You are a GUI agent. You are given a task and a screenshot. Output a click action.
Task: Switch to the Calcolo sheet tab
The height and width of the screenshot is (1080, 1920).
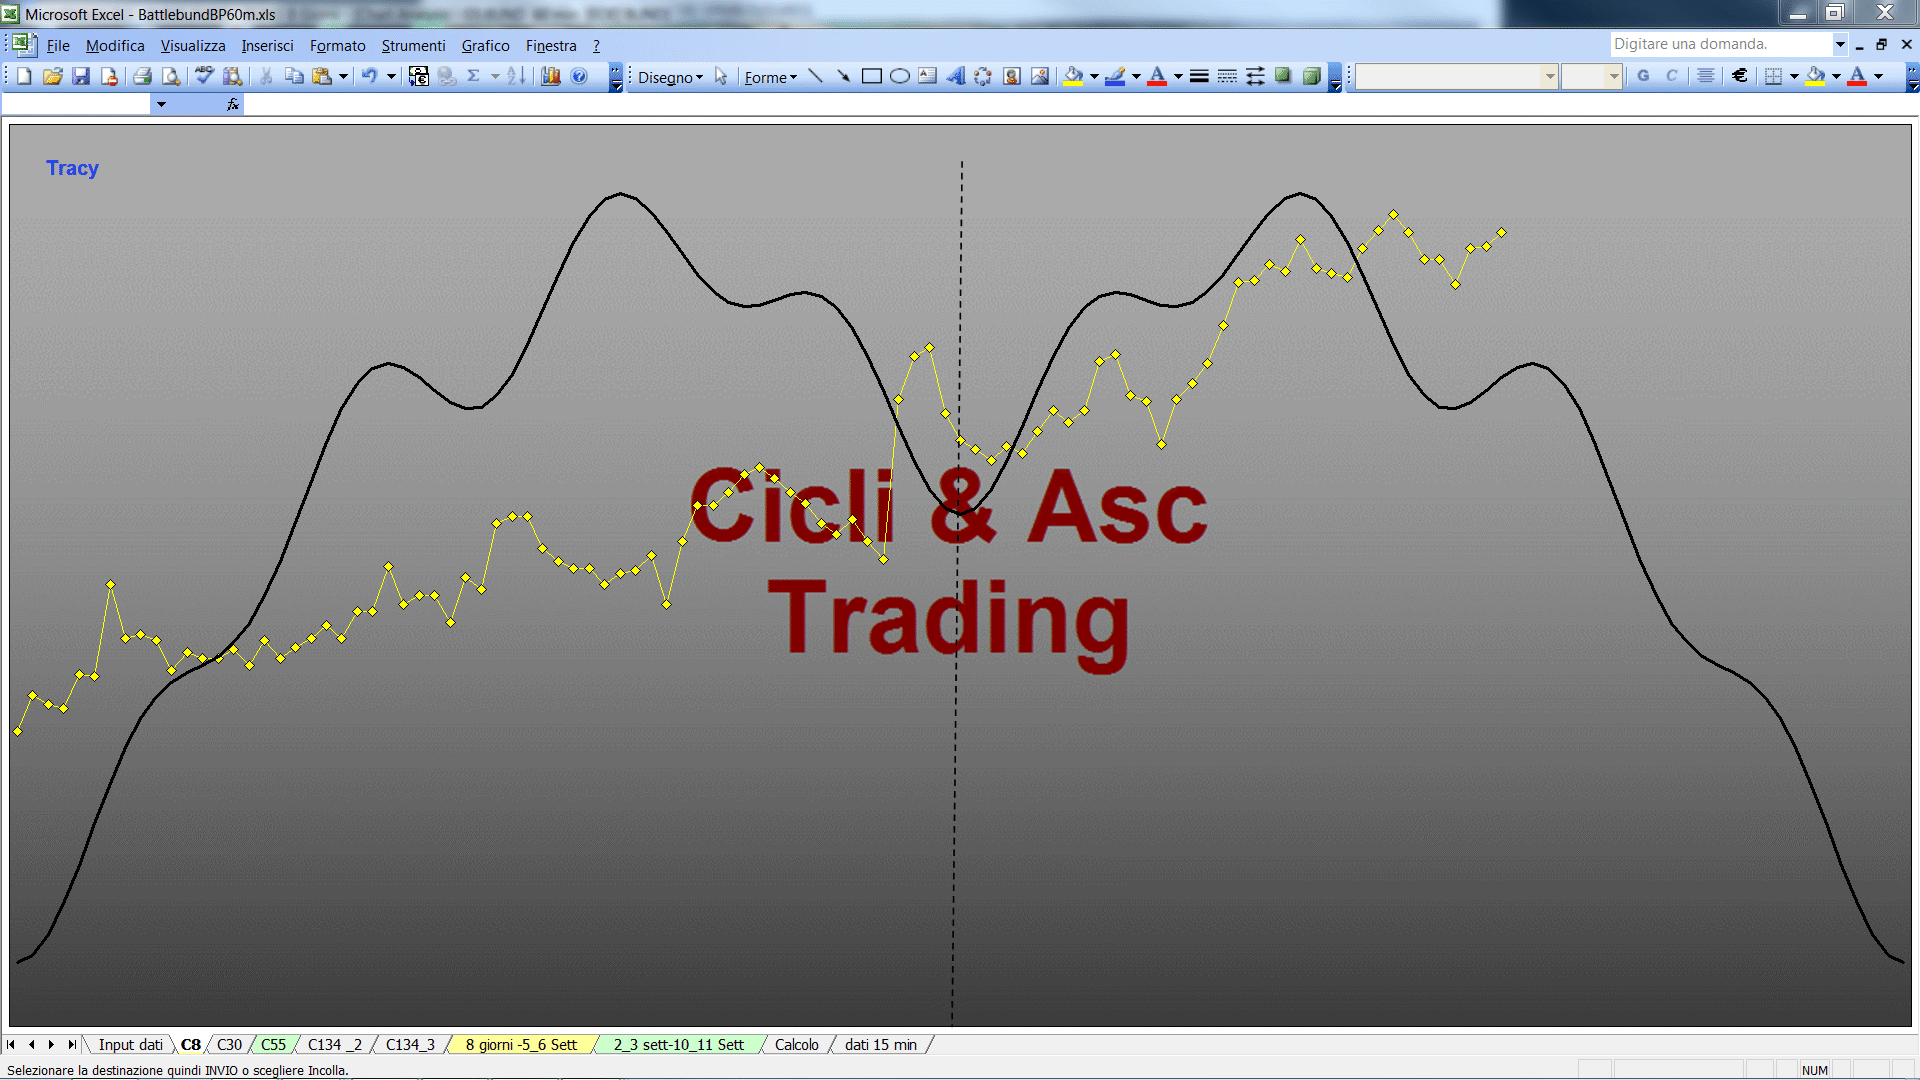pyautogui.click(x=796, y=1045)
